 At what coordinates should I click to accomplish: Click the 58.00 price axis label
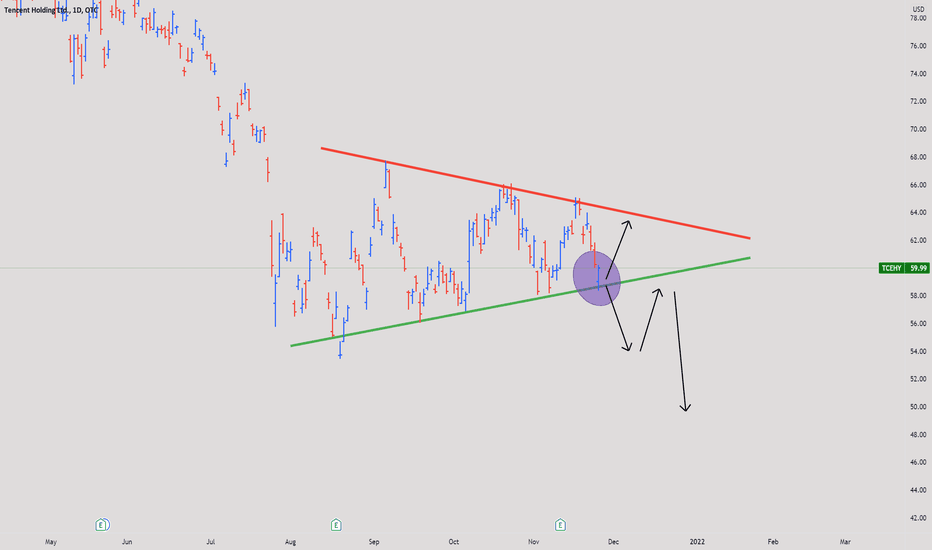pos(918,296)
